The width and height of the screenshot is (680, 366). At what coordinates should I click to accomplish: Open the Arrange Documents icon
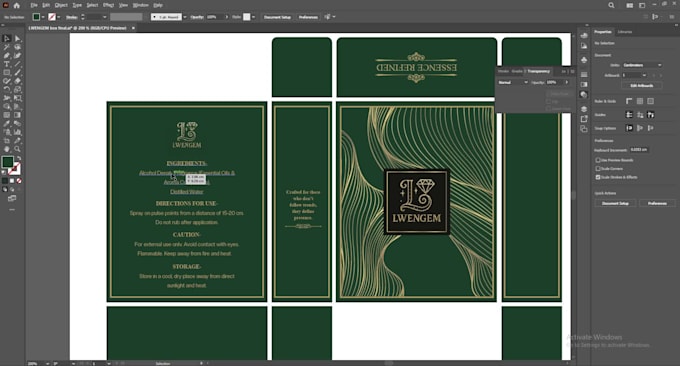pyautogui.click(x=629, y=5)
